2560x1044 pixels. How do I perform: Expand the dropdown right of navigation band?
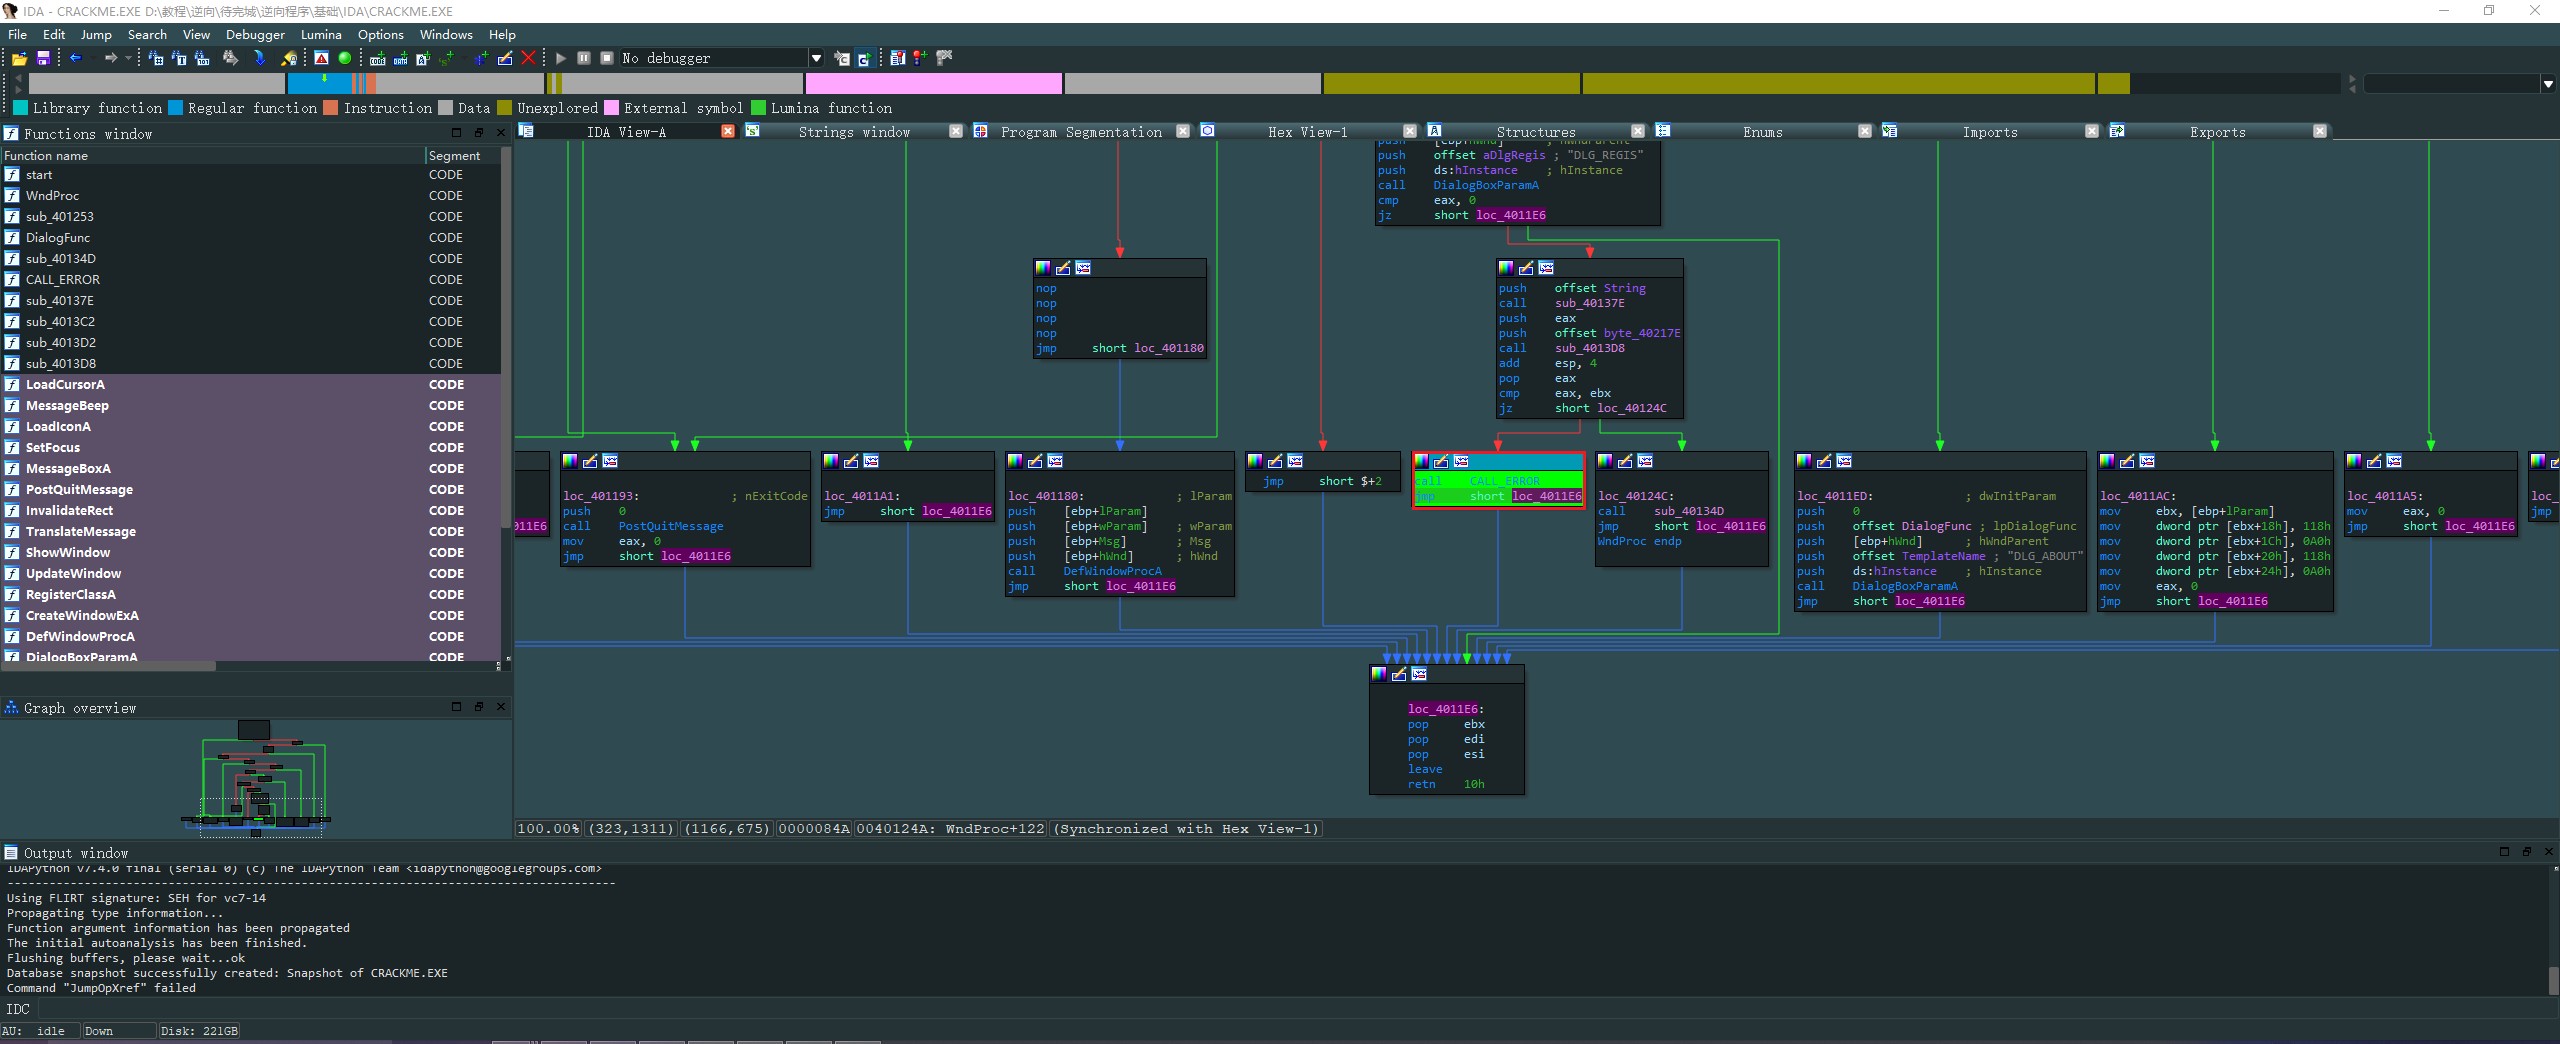coord(2547,85)
